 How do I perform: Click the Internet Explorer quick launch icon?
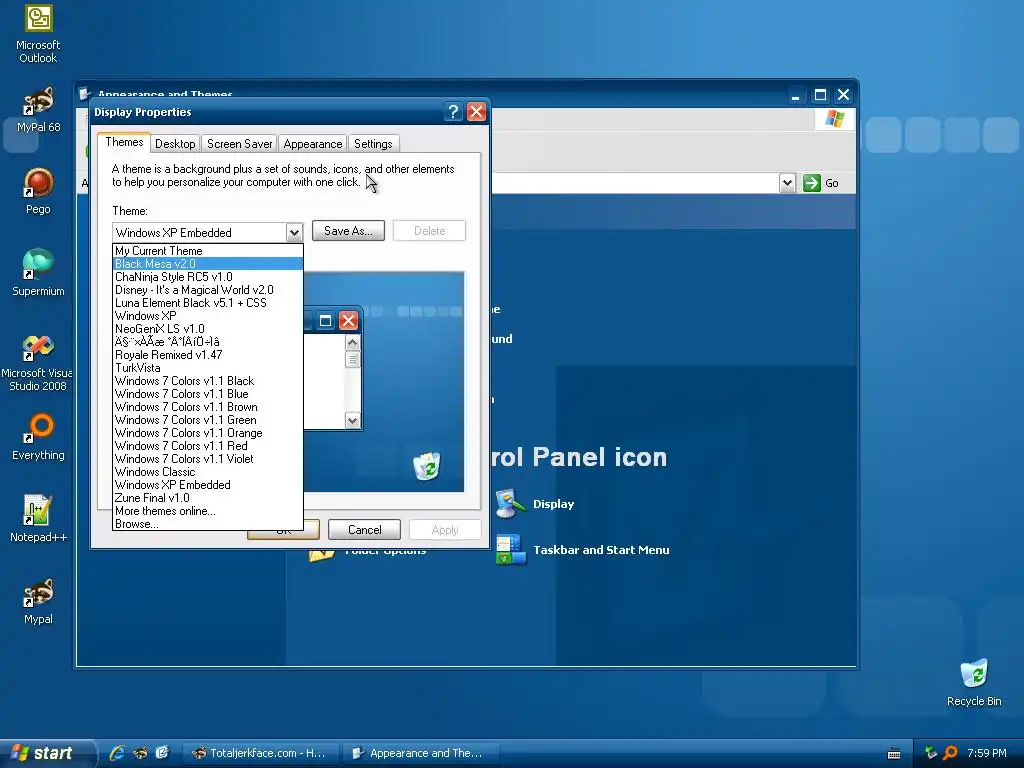(x=117, y=753)
